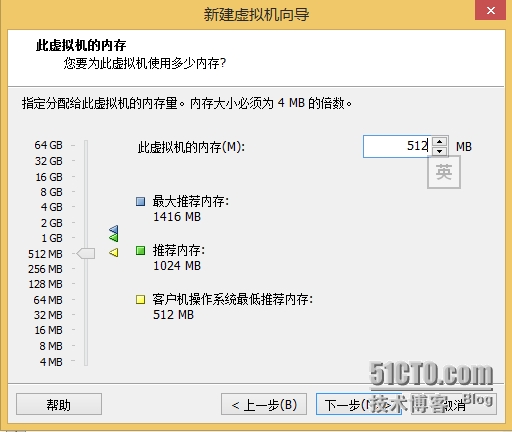Click the blue legend square for 最大推荐内存
This screenshot has height=432, width=512.
coord(140,201)
